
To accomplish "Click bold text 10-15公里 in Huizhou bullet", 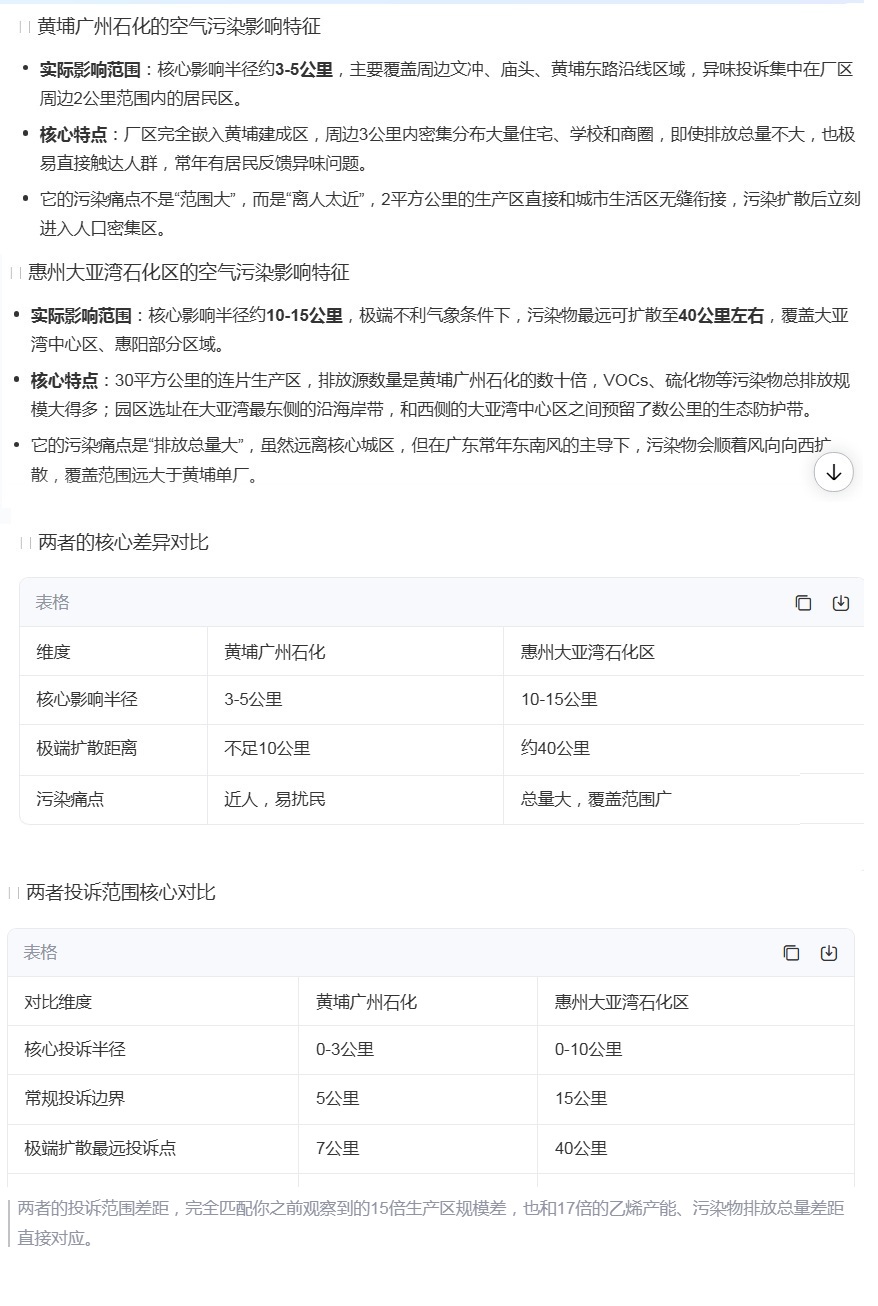I will click(304, 316).
